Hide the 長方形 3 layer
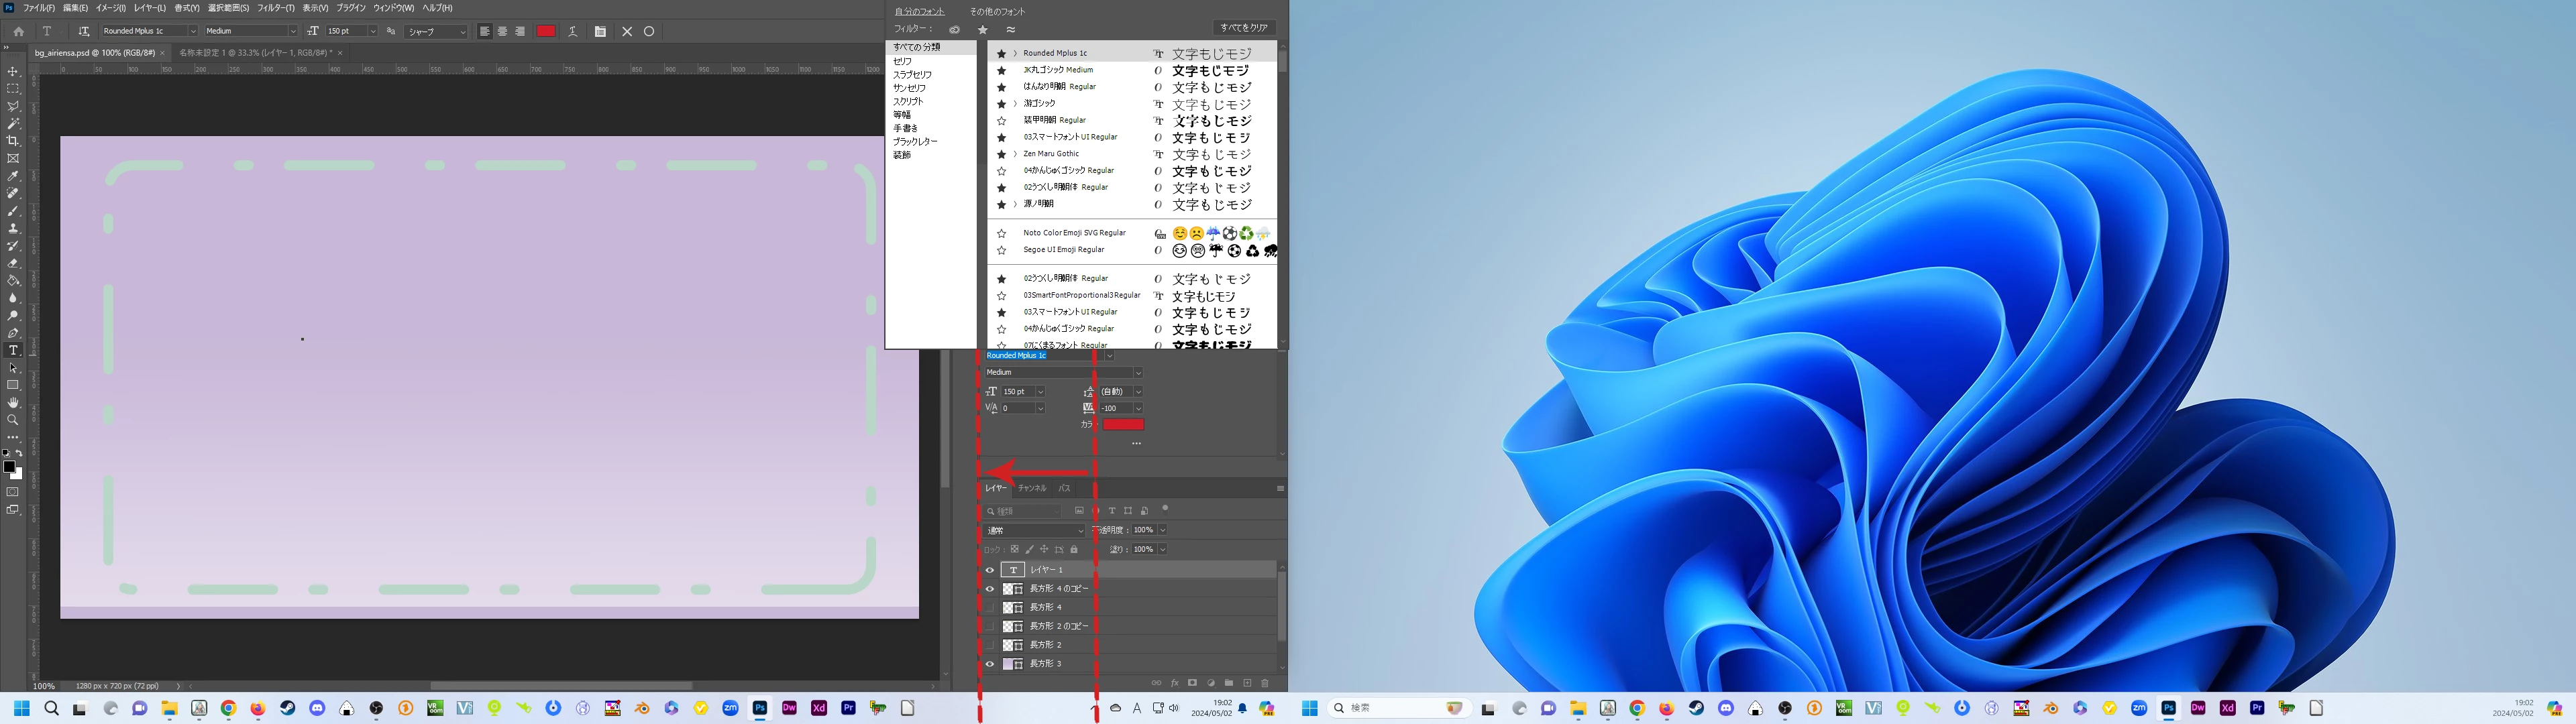Screen dimensions: 2576x724 [x=990, y=664]
